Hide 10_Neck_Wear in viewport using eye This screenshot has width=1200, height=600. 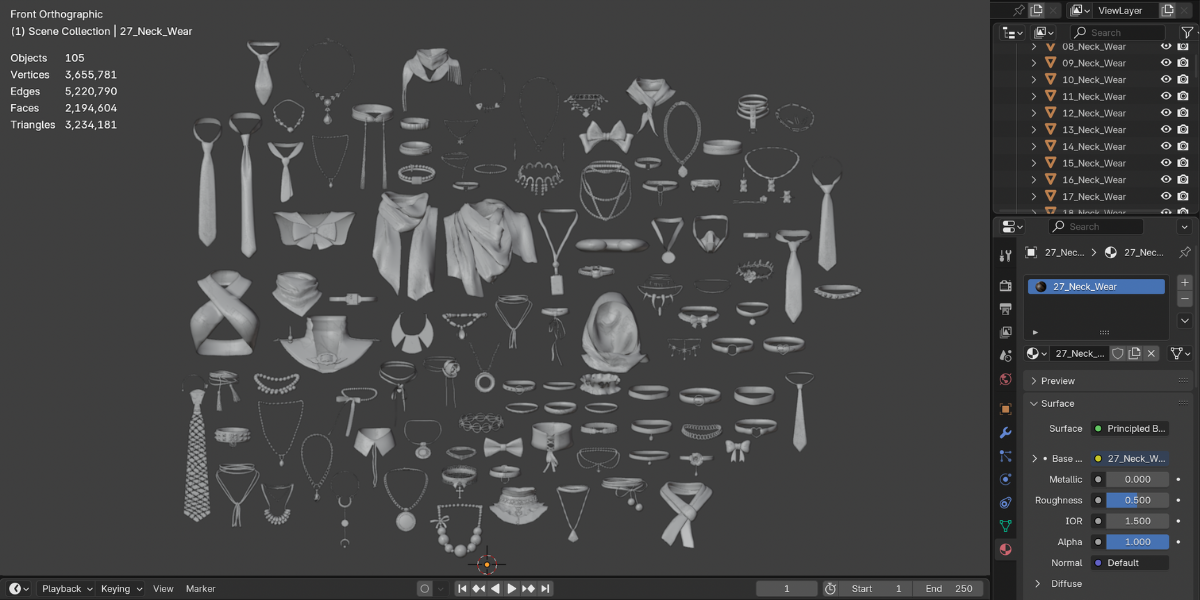click(x=1165, y=80)
